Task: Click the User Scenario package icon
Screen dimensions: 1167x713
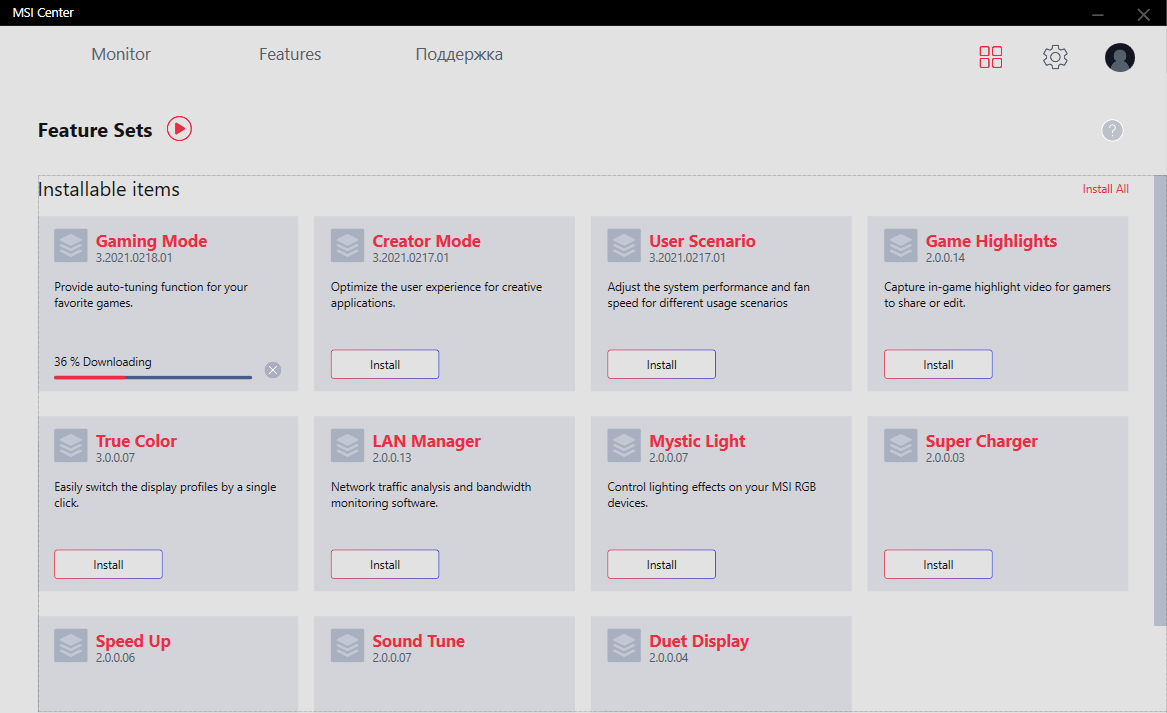Action: [x=624, y=246]
